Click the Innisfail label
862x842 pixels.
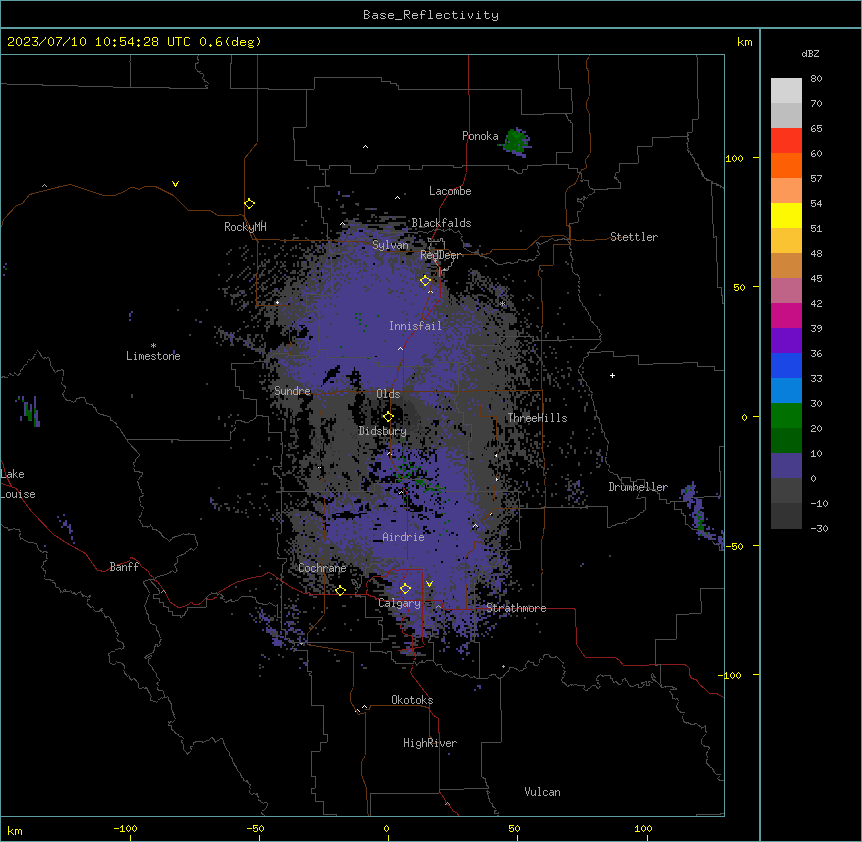pyautogui.click(x=415, y=326)
